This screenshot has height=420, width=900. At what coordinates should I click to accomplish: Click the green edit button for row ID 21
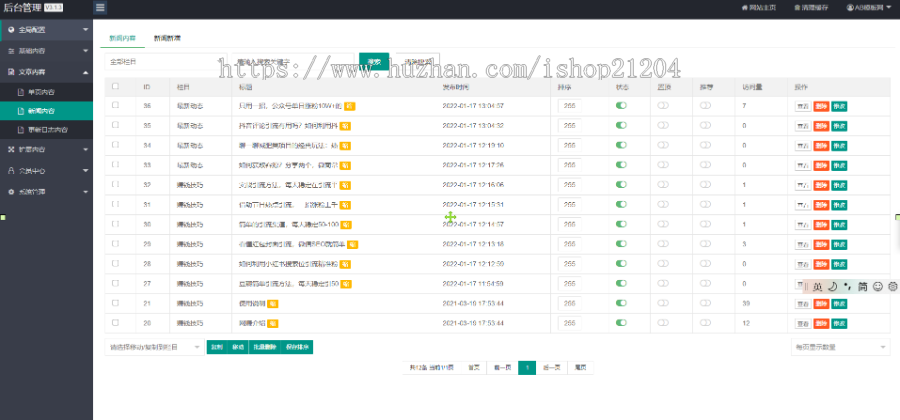[839, 304]
